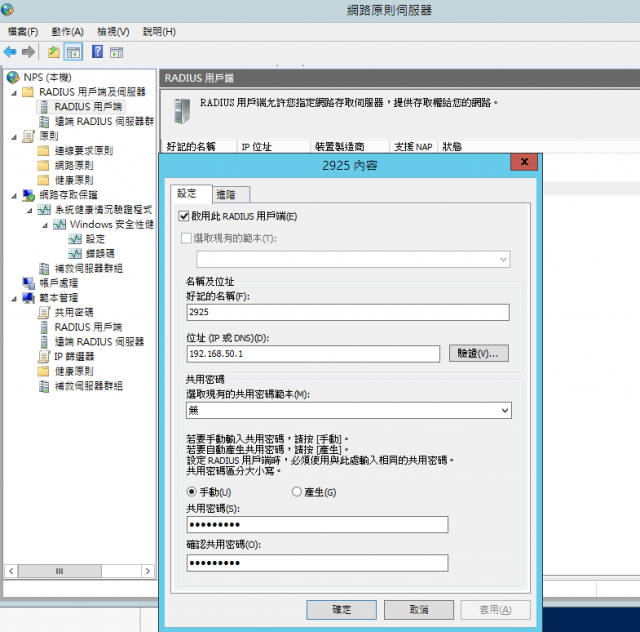Click the 範本管理 computer icon
The width and height of the screenshot is (640, 632).
pyautogui.click(x=29, y=298)
